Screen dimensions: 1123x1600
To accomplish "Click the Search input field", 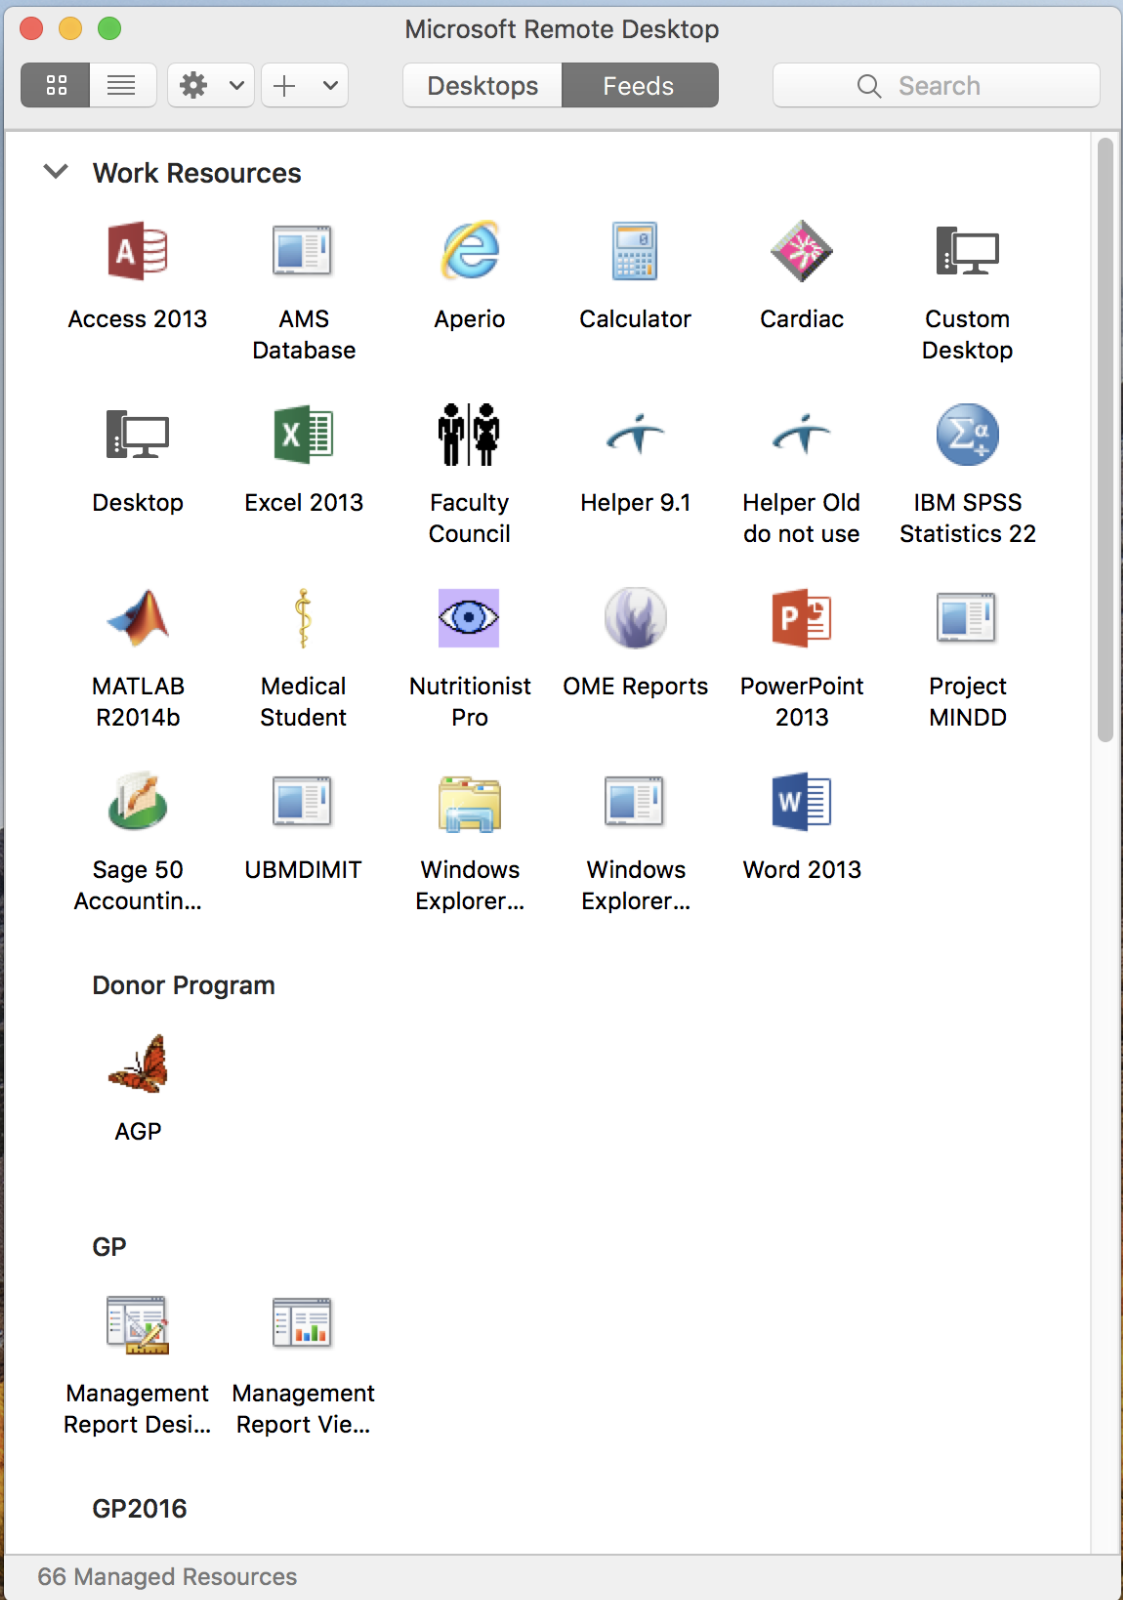I will pyautogui.click(x=937, y=85).
